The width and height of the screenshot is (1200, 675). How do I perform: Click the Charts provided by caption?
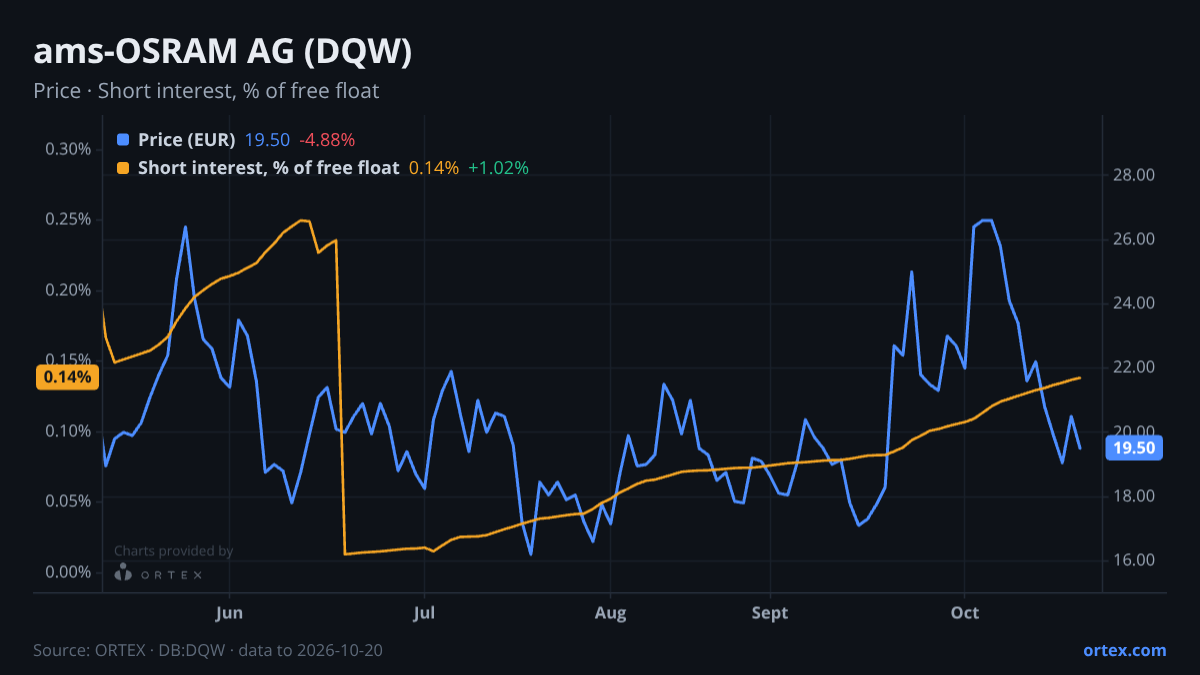click(x=173, y=551)
